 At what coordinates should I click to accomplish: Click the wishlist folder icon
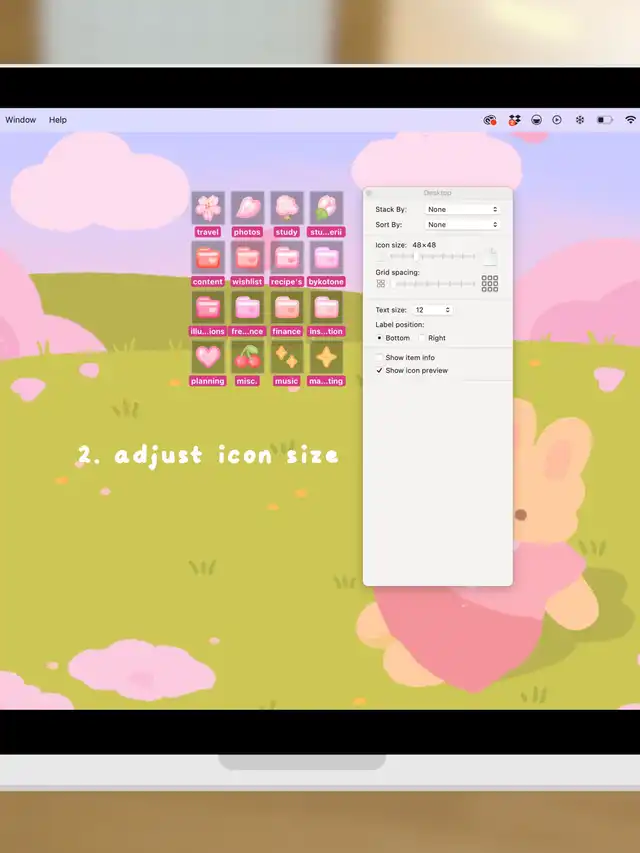[247, 258]
